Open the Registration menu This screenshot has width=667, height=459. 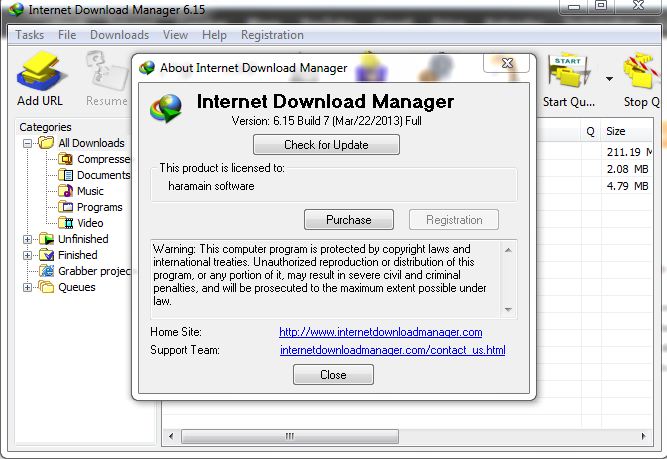[272, 35]
